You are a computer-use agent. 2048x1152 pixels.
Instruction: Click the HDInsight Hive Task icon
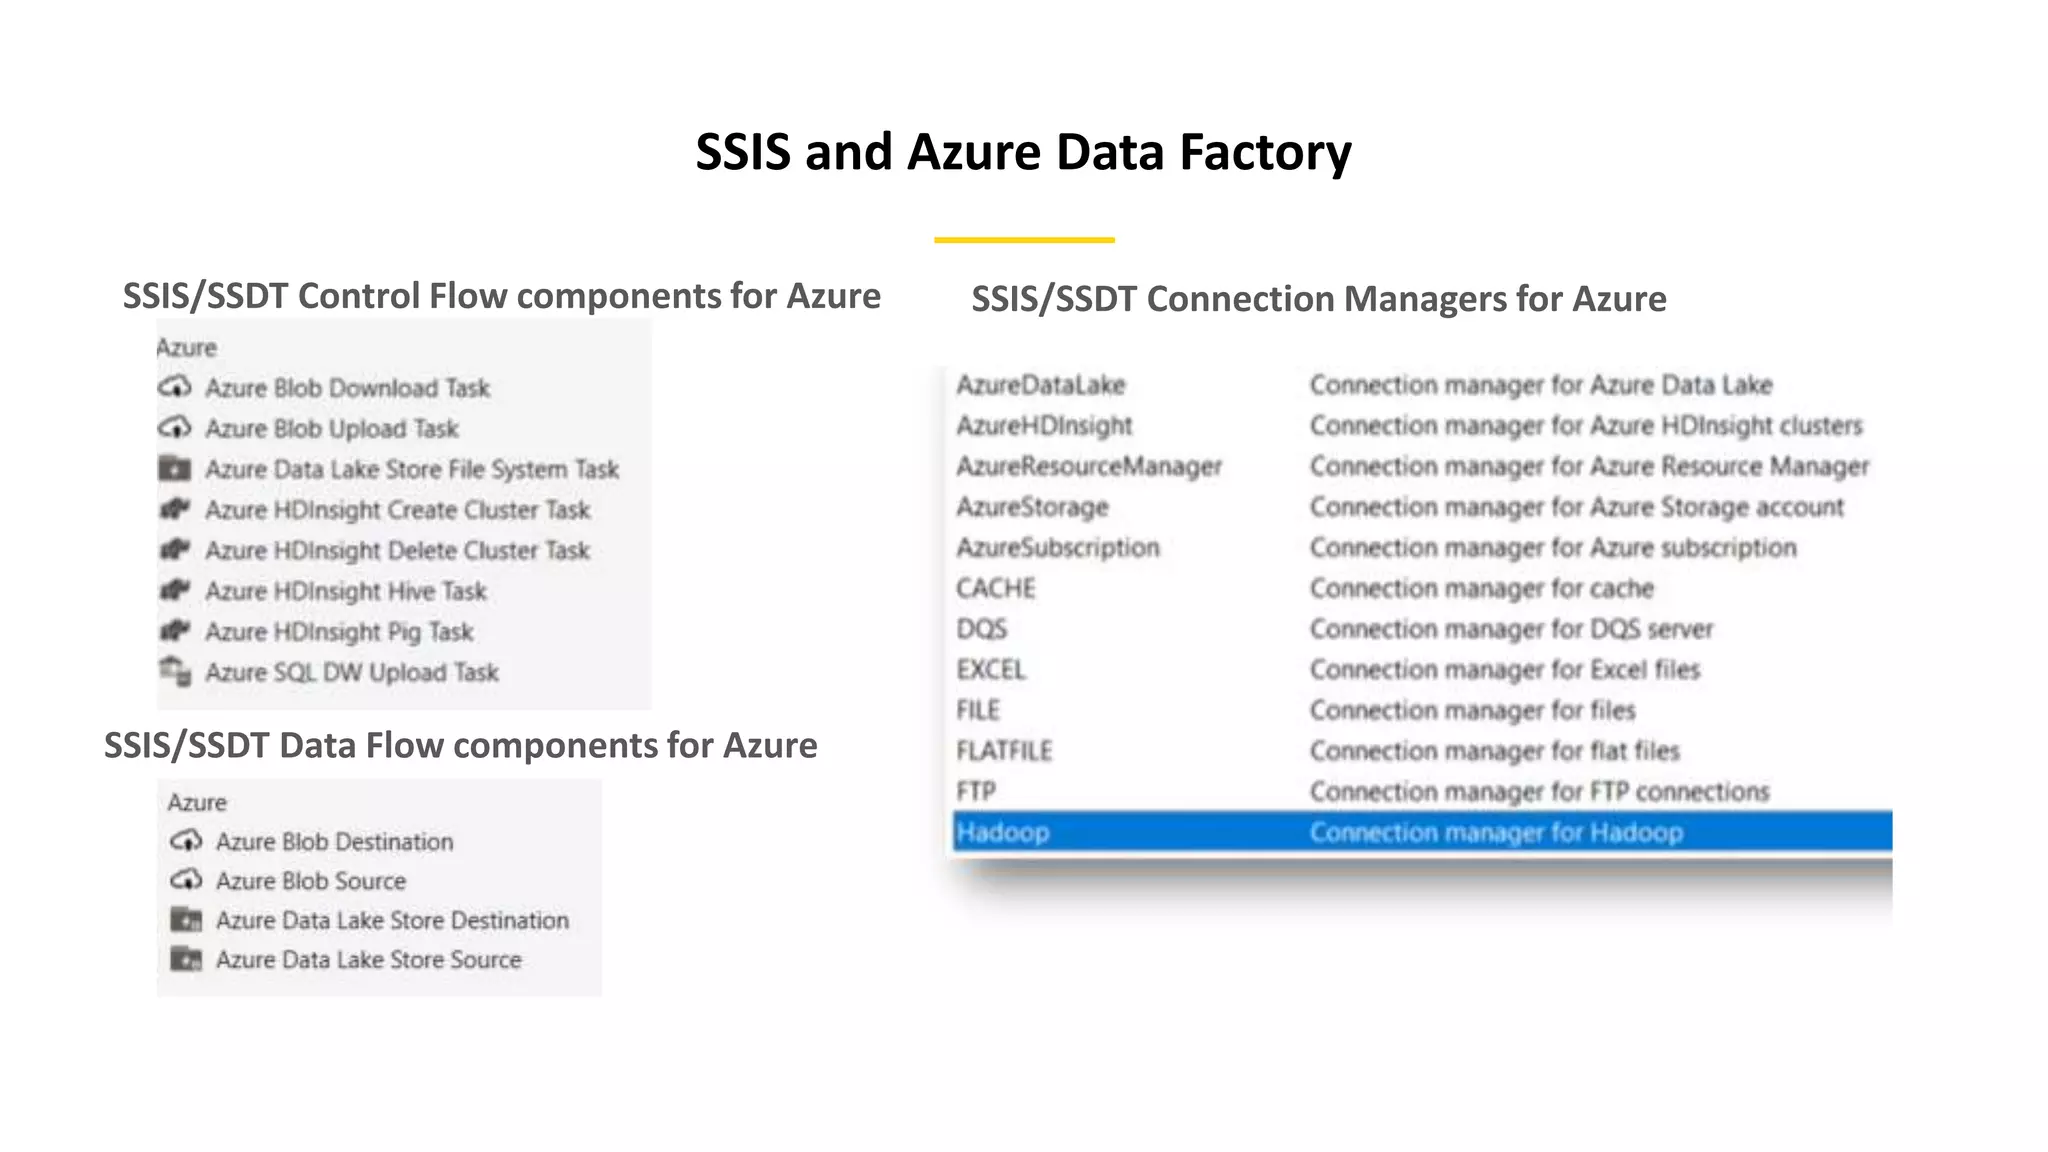175,590
